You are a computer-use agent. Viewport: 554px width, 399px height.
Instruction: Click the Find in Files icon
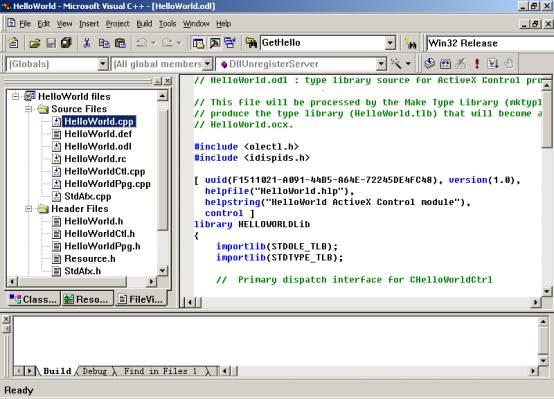[251, 43]
